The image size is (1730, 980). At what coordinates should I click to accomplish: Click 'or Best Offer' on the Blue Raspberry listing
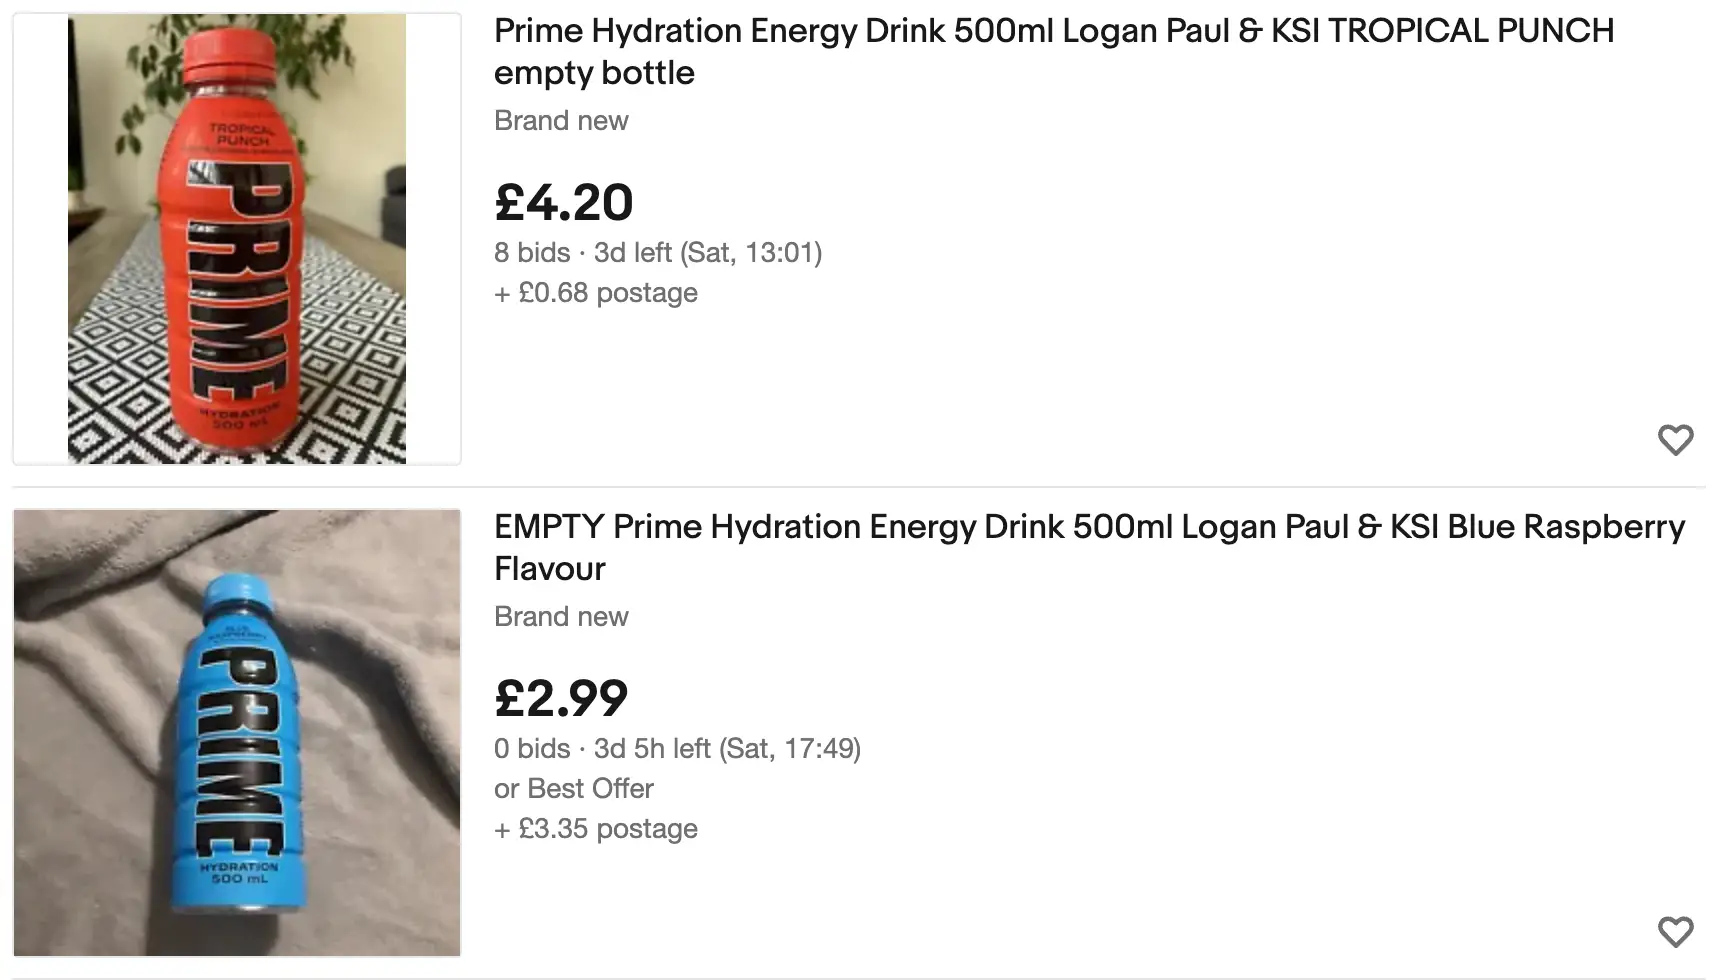[573, 788]
